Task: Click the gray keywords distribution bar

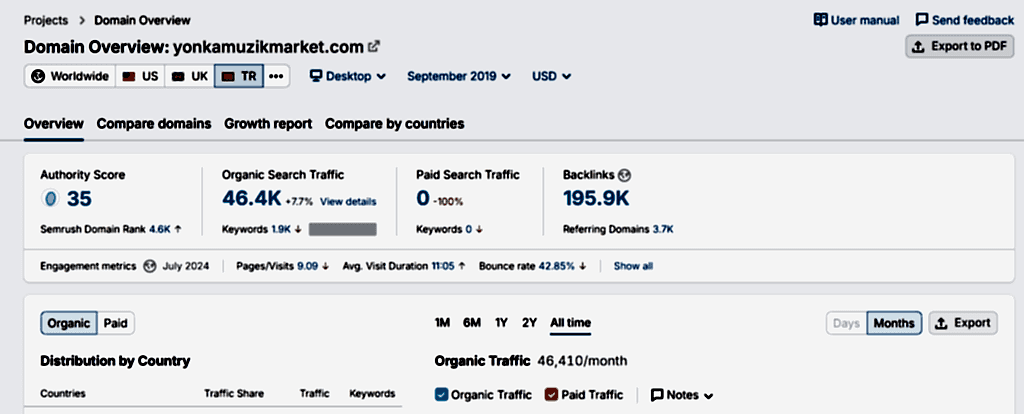Action: pyautogui.click(x=342, y=229)
